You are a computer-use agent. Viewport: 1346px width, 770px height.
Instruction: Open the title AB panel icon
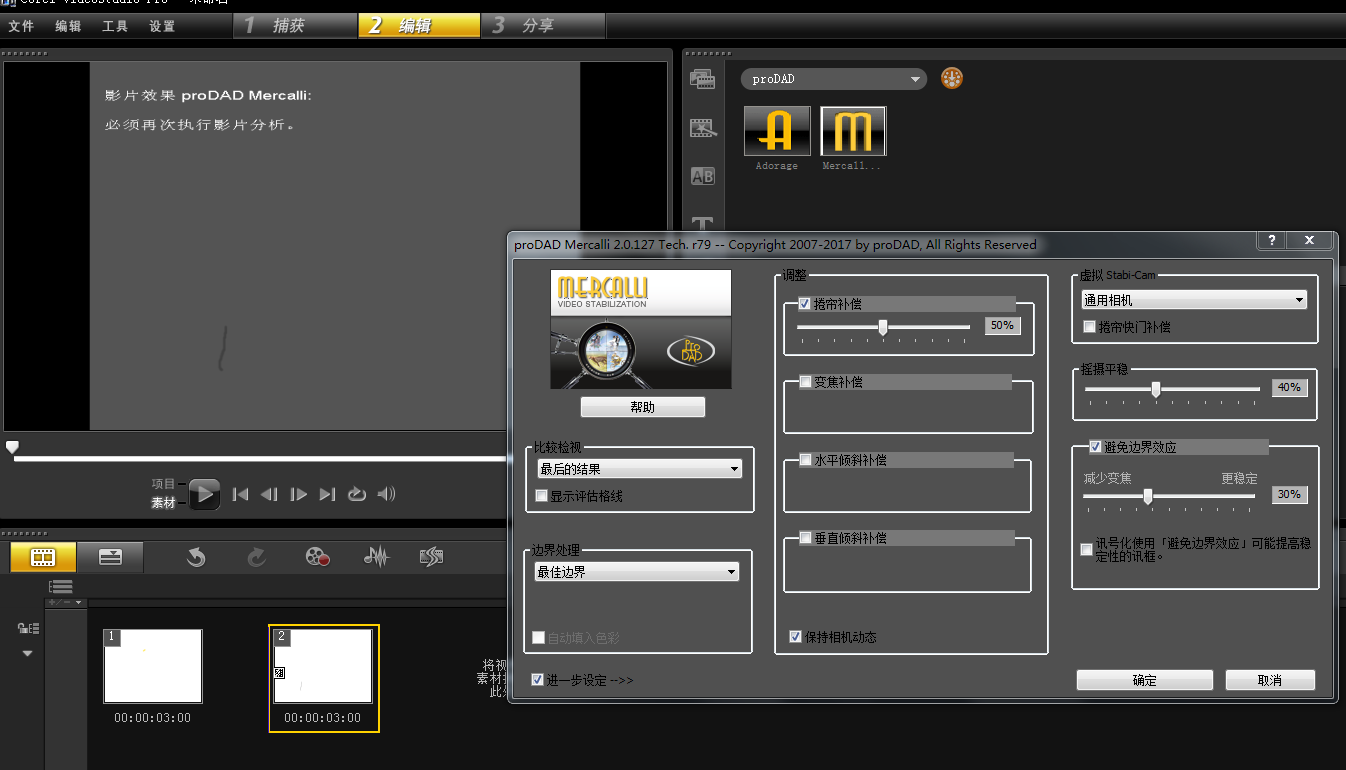703,176
